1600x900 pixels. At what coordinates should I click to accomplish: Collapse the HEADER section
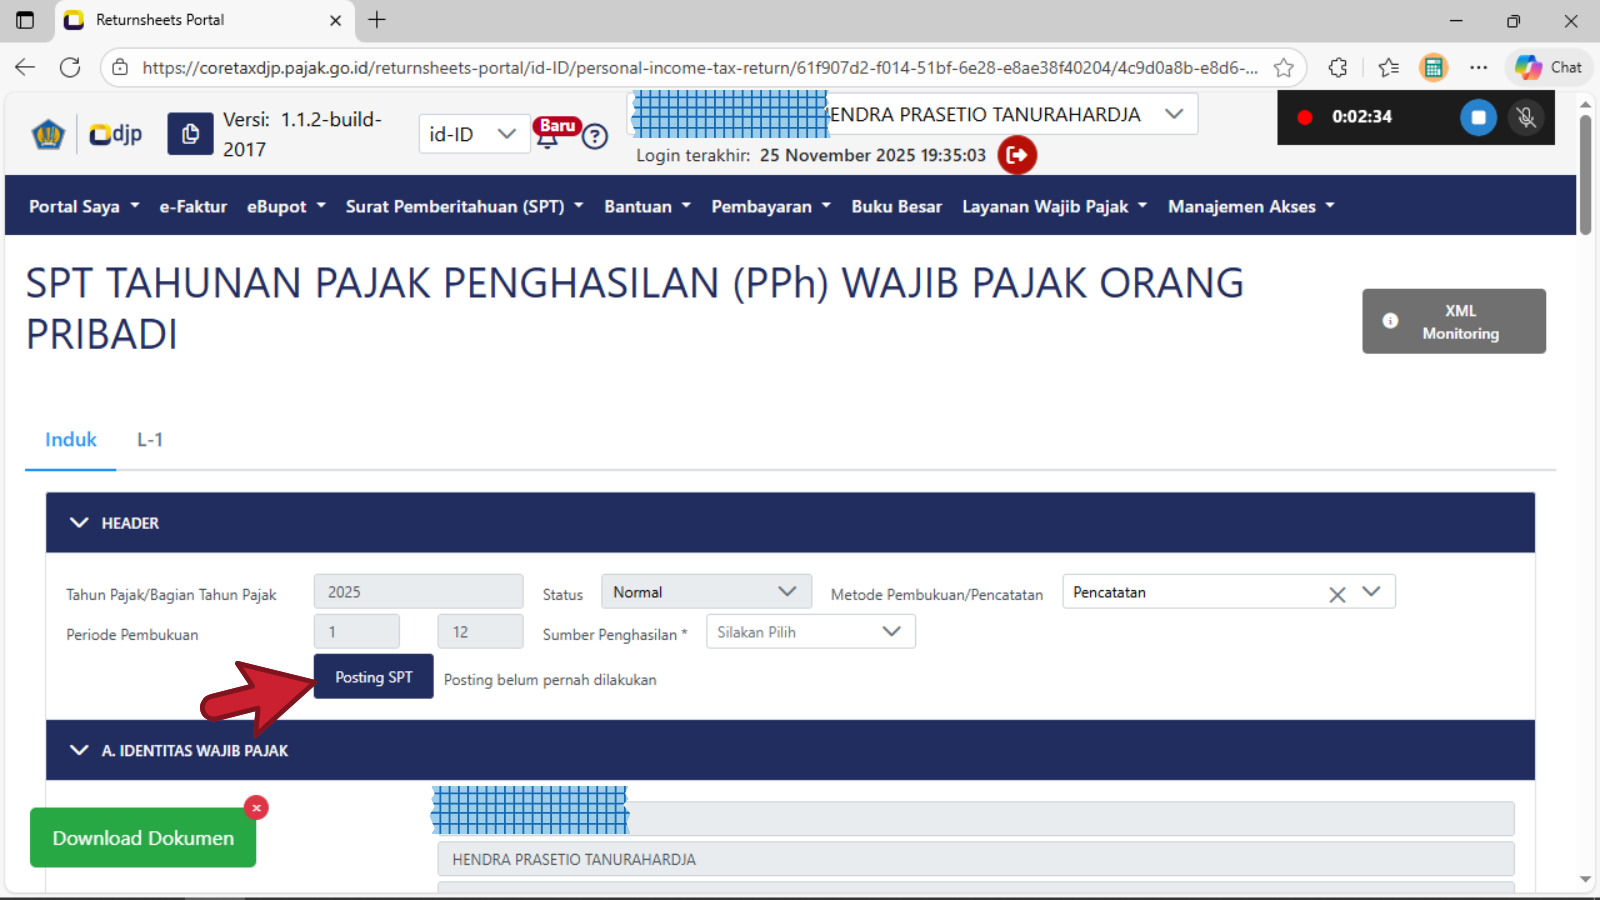(x=80, y=523)
